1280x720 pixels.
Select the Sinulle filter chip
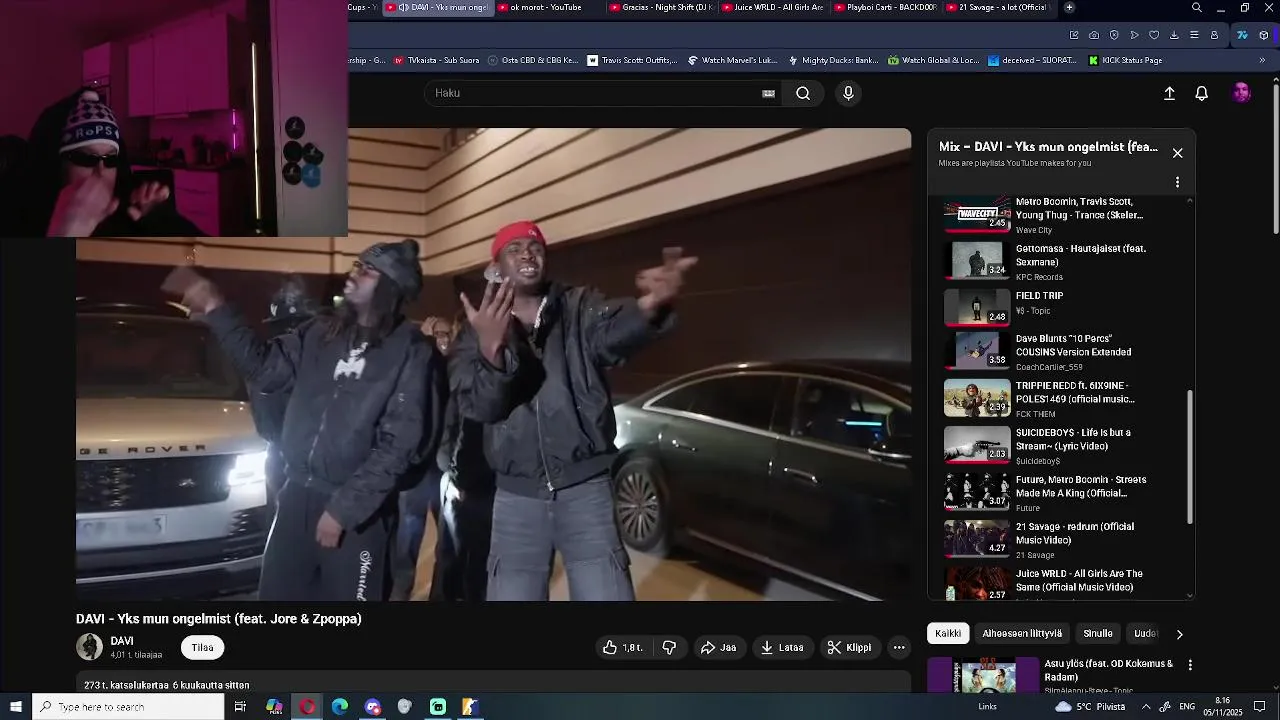[1098, 633]
